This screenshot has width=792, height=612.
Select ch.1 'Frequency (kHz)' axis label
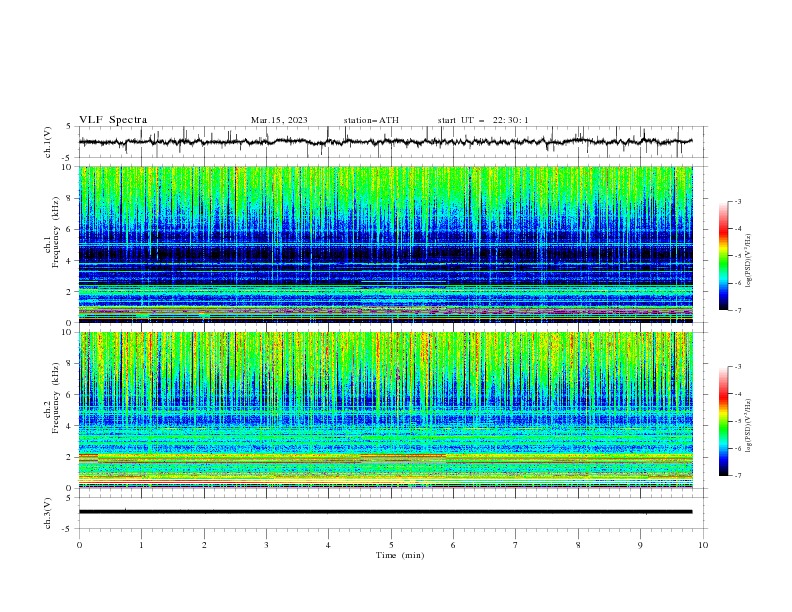[x=55, y=232]
